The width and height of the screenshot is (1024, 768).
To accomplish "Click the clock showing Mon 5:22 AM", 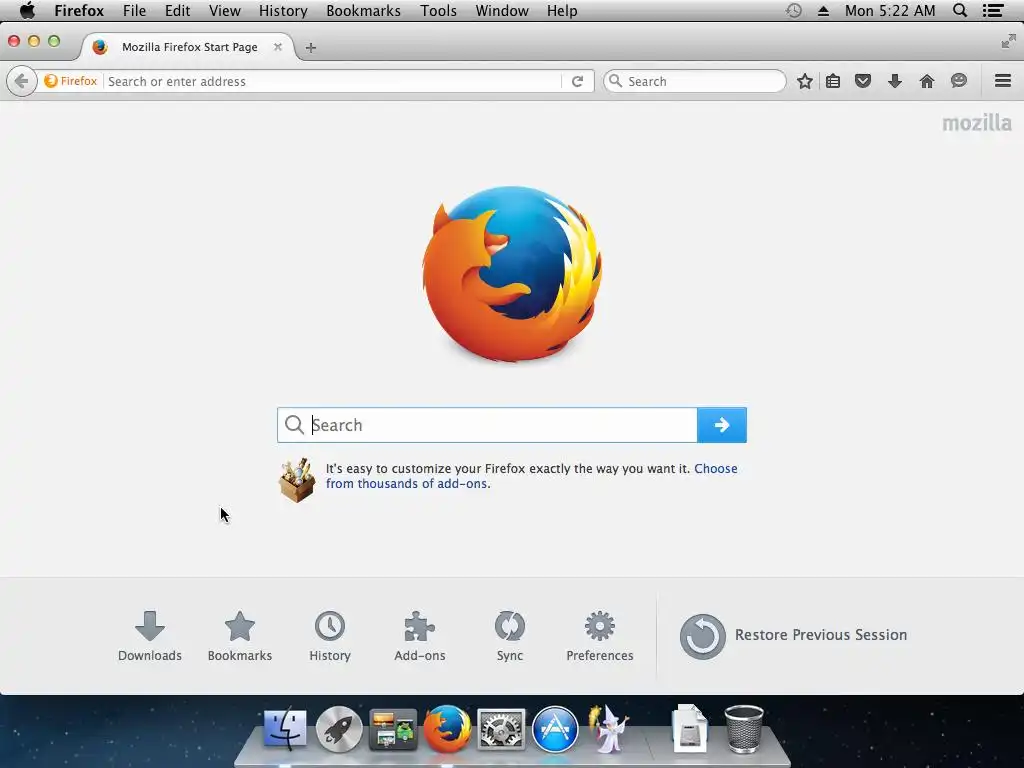I will coord(889,11).
